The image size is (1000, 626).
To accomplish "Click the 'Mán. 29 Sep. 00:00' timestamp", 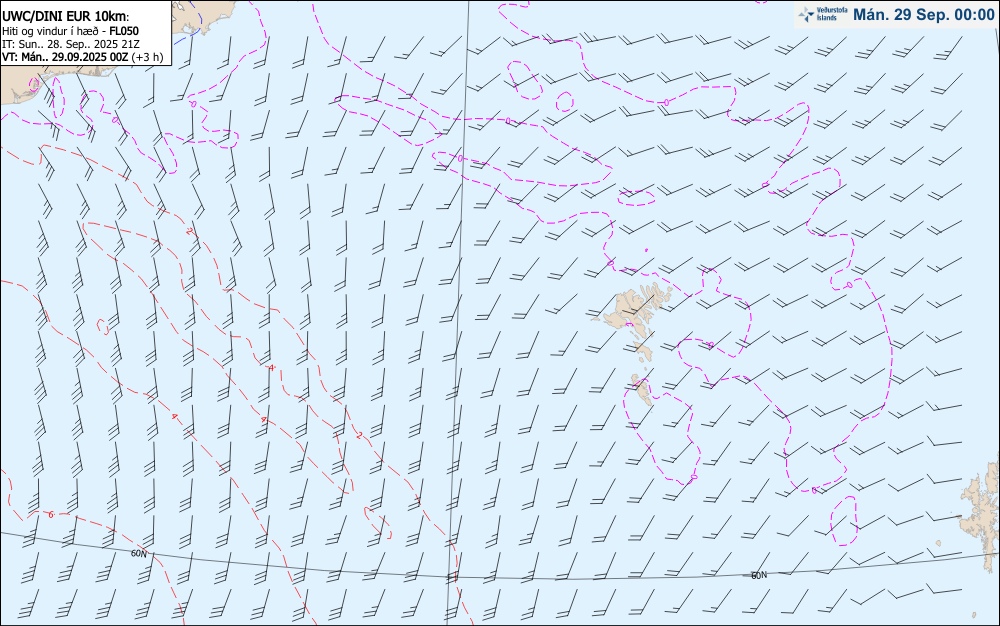I will 923,15.
